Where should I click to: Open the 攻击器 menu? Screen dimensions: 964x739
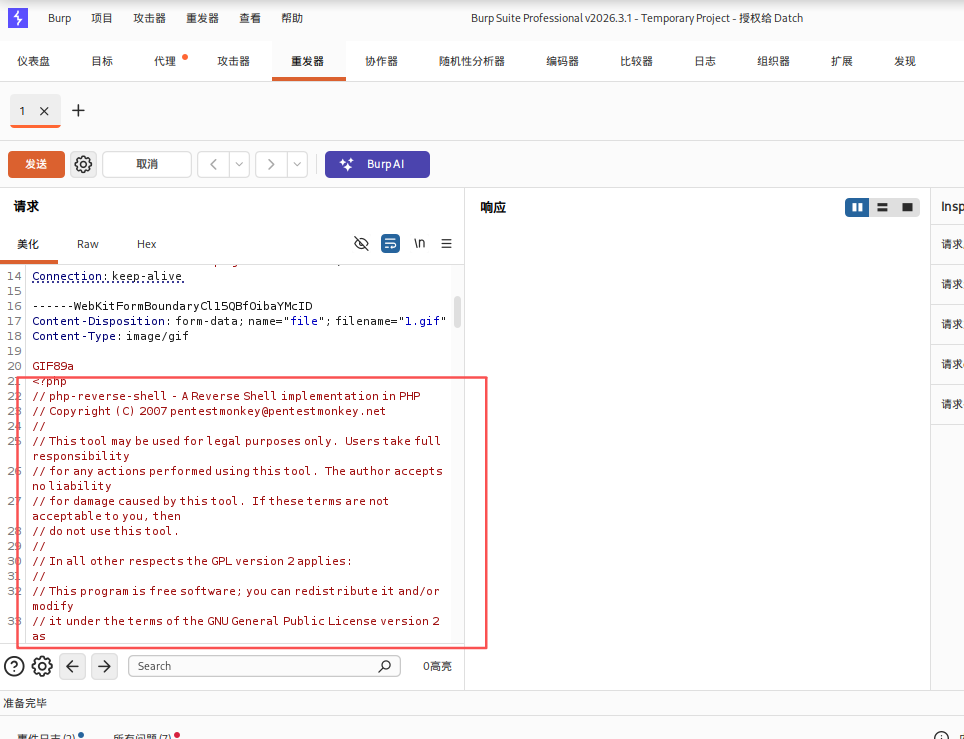(149, 18)
